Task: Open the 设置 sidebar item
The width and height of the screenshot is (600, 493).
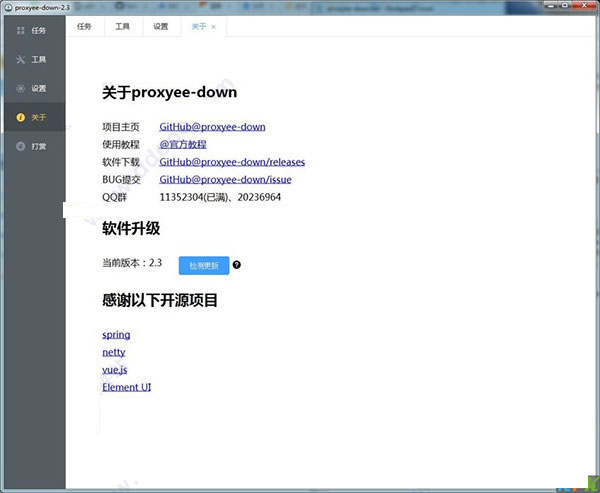Action: pos(34,88)
